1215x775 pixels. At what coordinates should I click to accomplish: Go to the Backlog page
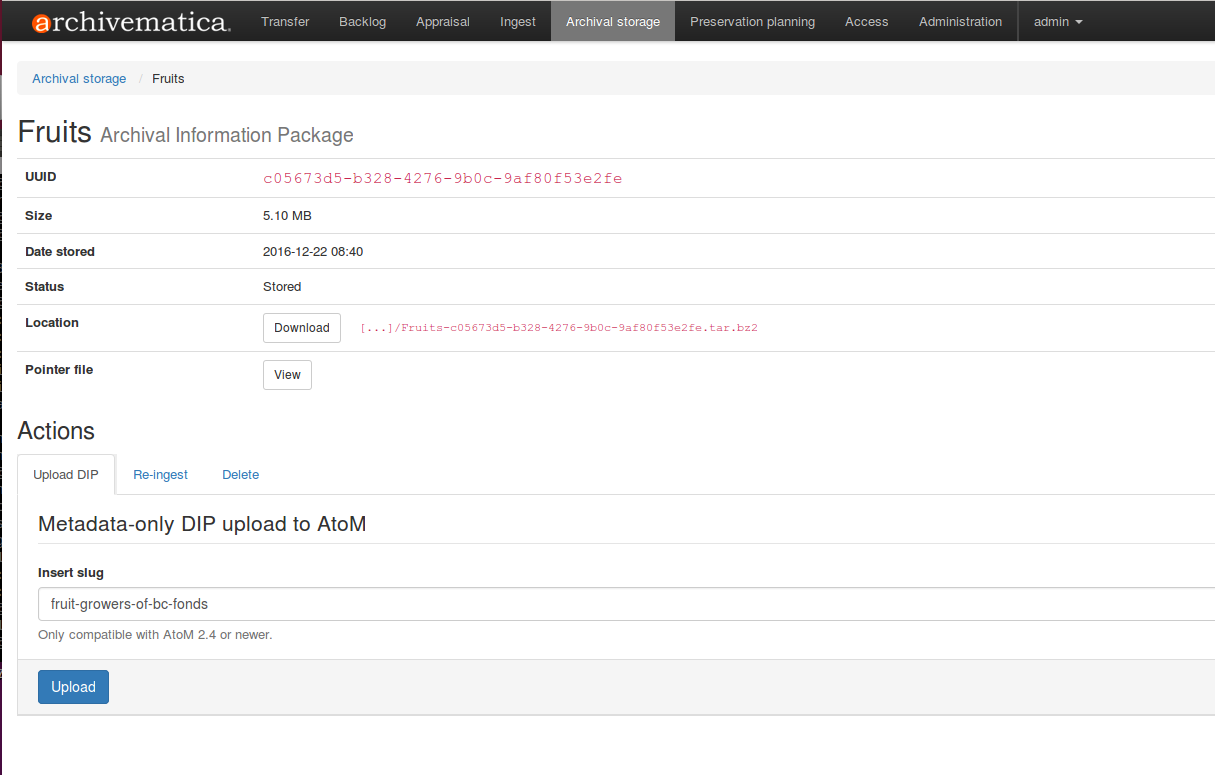click(x=362, y=22)
